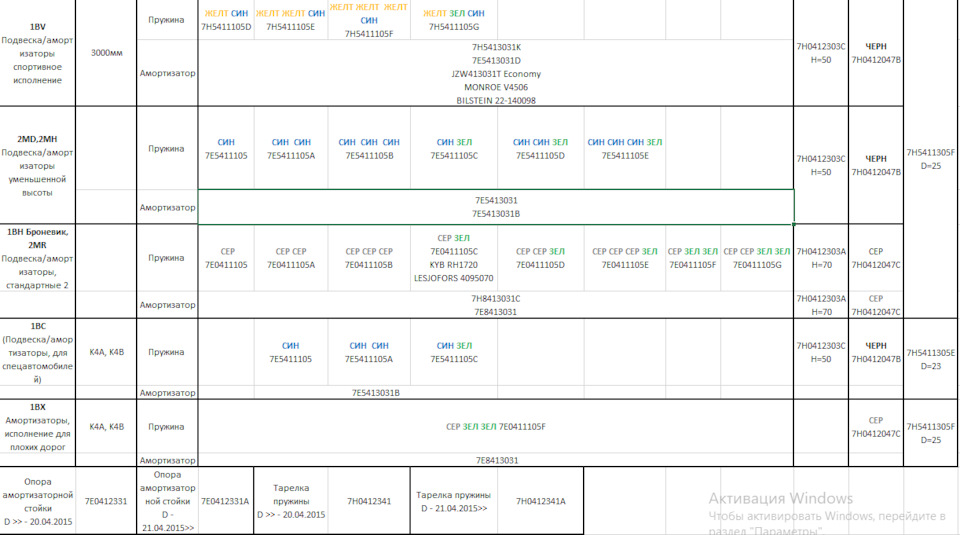Click ЧЕРН 7H0412047B in the 1BC row
This screenshot has height=535, width=960.
tap(876, 352)
